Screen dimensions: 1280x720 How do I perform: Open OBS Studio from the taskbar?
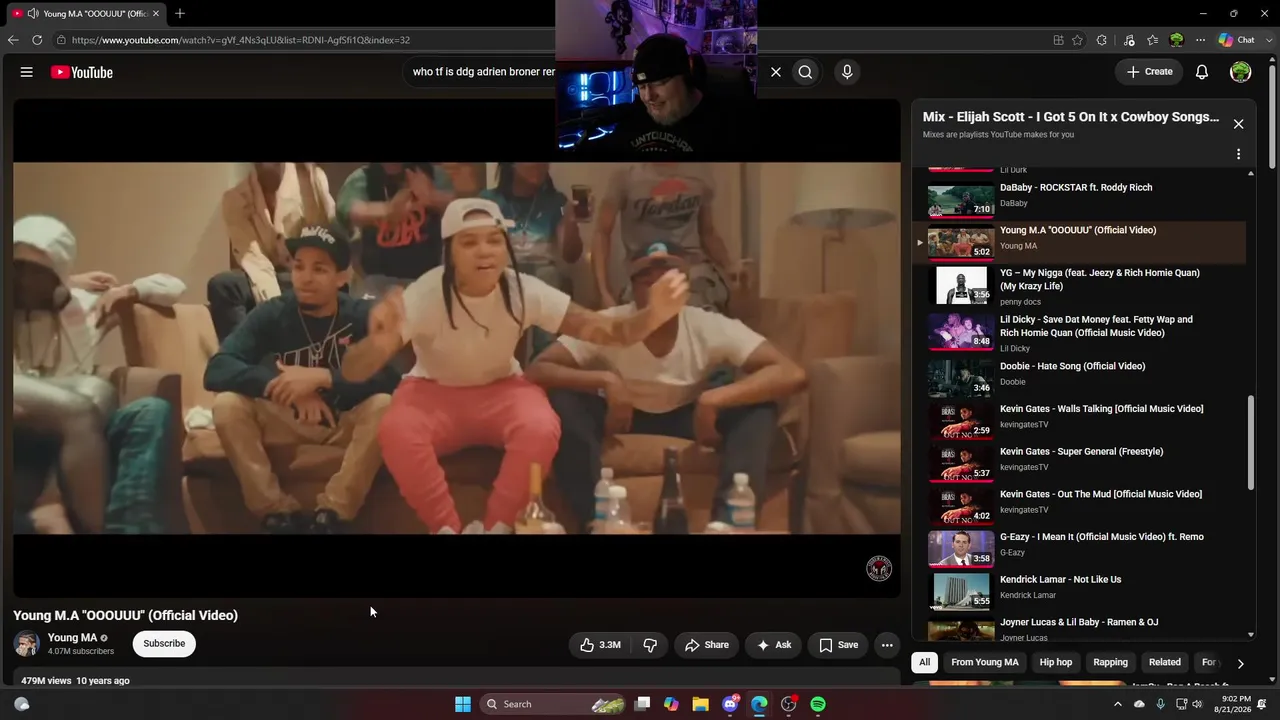pos(789,704)
